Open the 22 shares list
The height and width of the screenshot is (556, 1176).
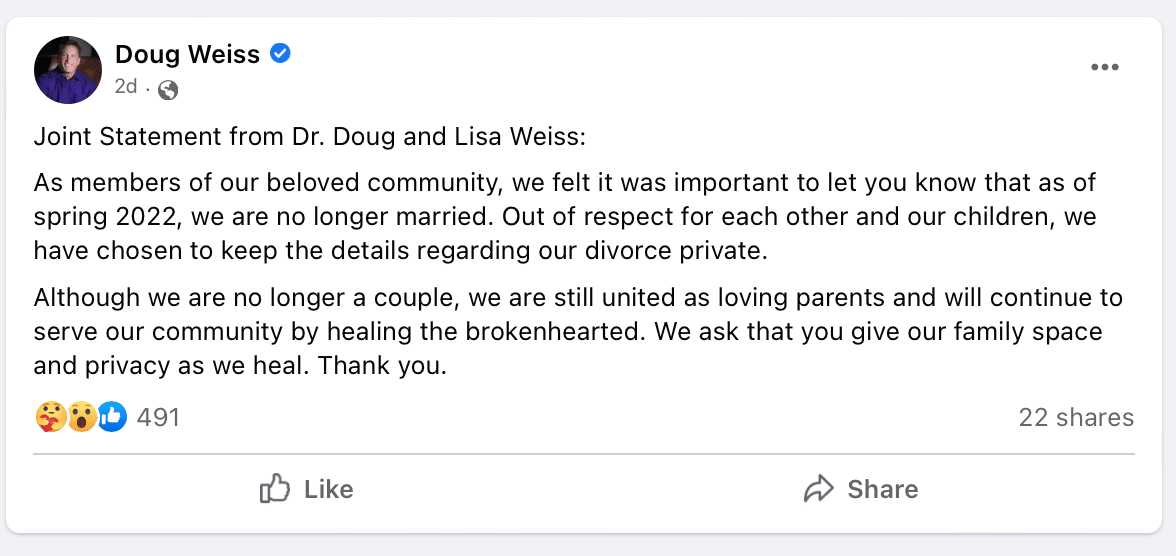click(x=1076, y=417)
